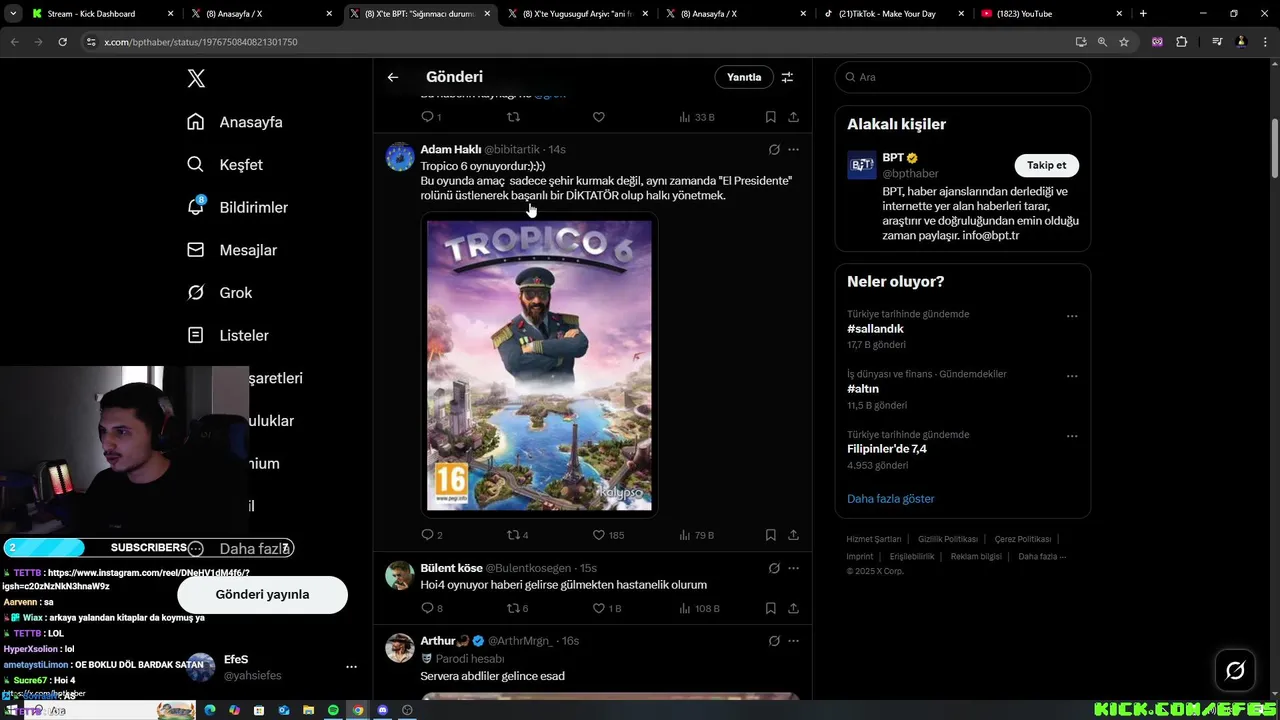Click Grok icon on Bülent köse post
The width and height of the screenshot is (1280, 720).
pyautogui.click(x=773, y=568)
